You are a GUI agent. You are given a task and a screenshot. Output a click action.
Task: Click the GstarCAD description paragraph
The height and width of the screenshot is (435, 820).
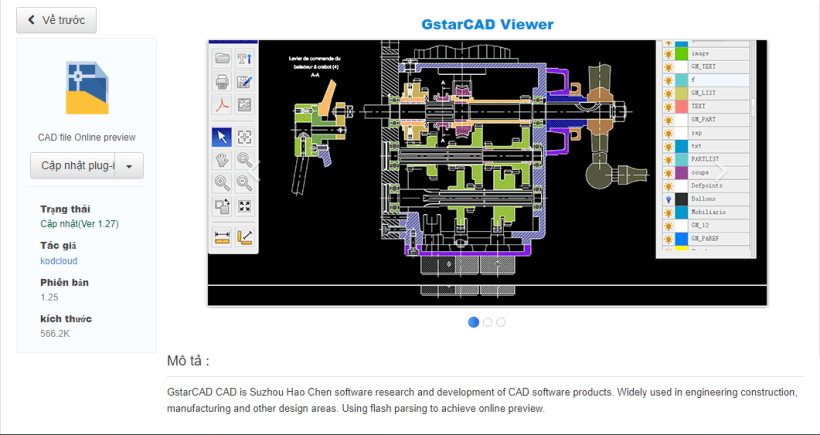(482, 400)
